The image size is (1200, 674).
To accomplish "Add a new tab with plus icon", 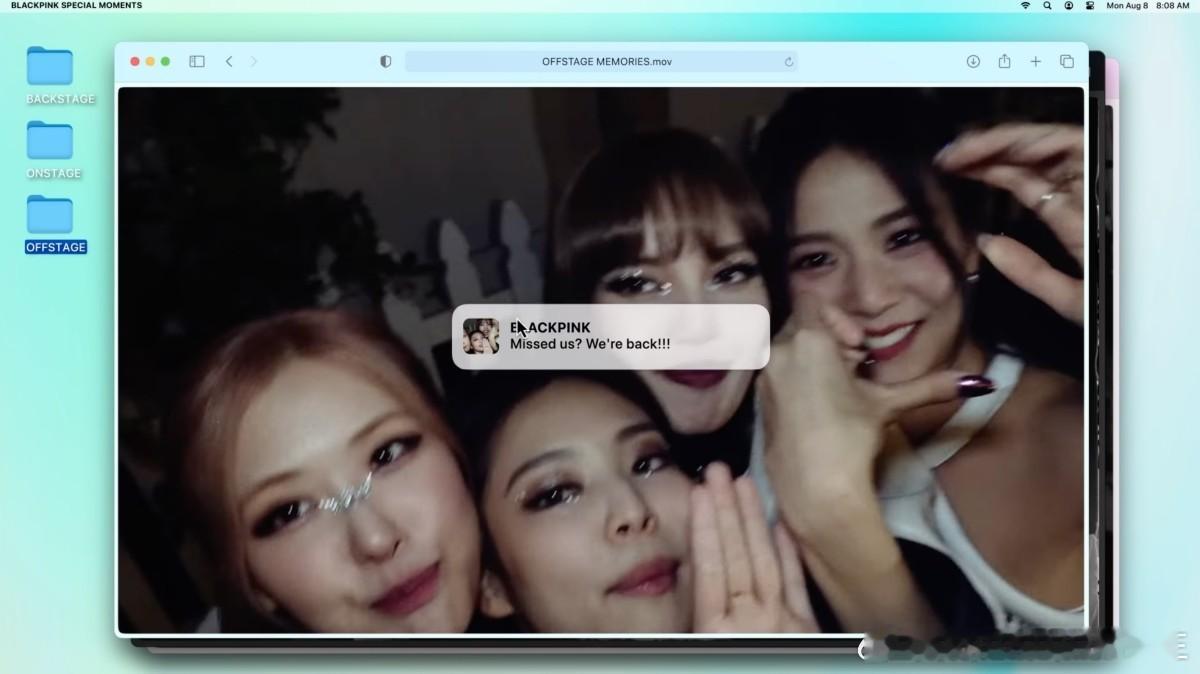I will (x=1036, y=61).
